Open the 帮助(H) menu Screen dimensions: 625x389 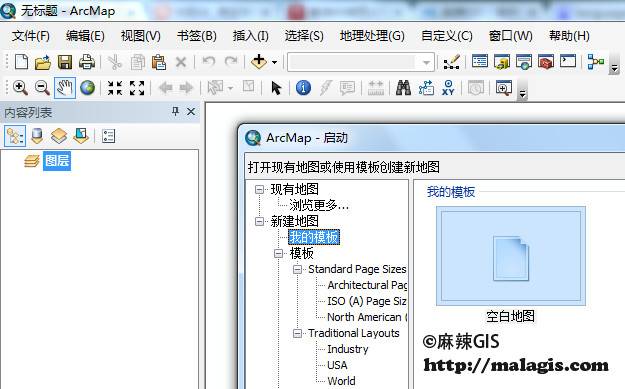click(x=569, y=36)
